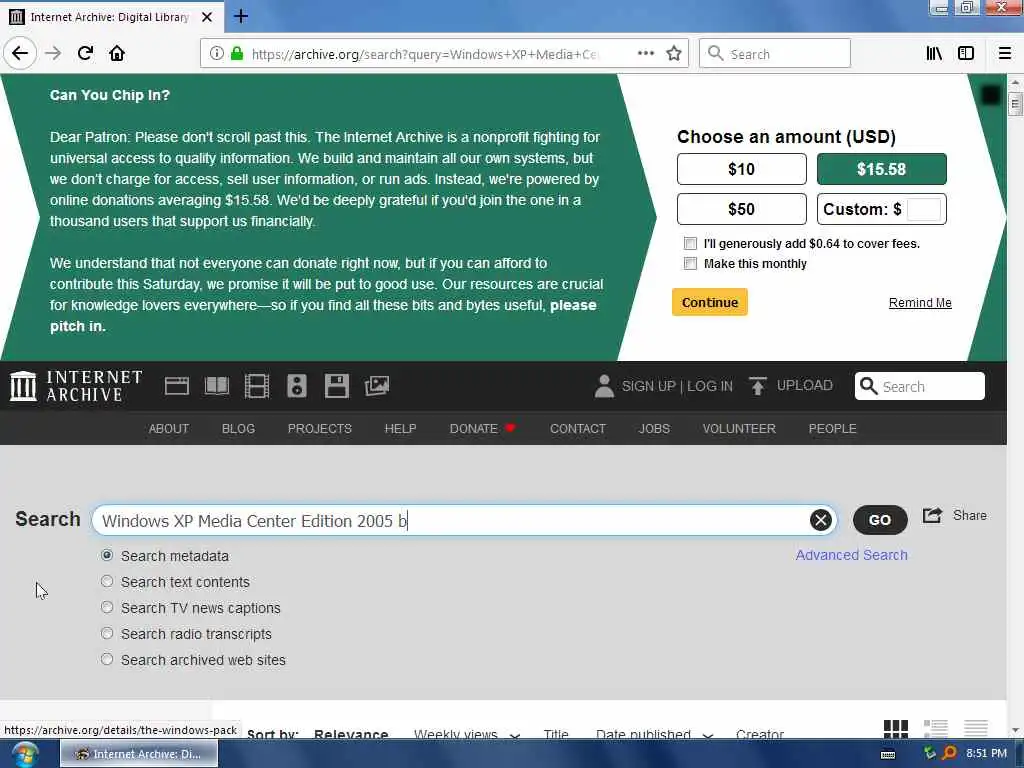Click the user avatar icon
Image resolution: width=1024 pixels, height=768 pixels.
(x=604, y=386)
